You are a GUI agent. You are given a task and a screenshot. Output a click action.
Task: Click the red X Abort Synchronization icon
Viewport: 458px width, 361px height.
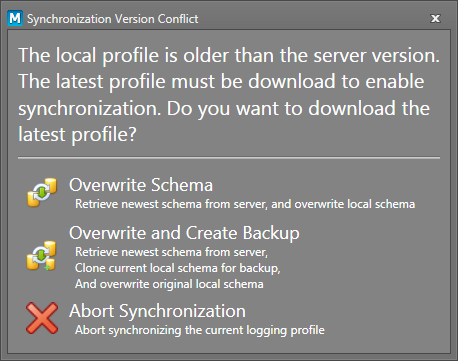[42, 318]
